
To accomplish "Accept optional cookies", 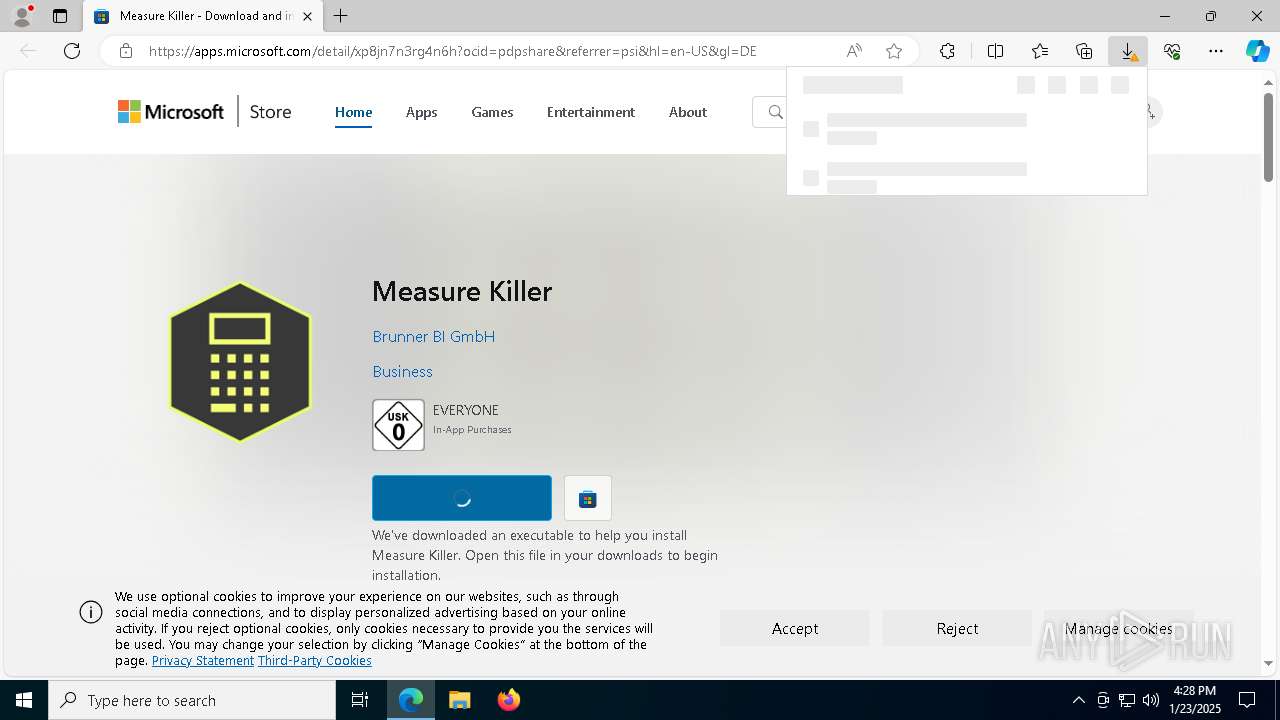I will [x=795, y=628].
